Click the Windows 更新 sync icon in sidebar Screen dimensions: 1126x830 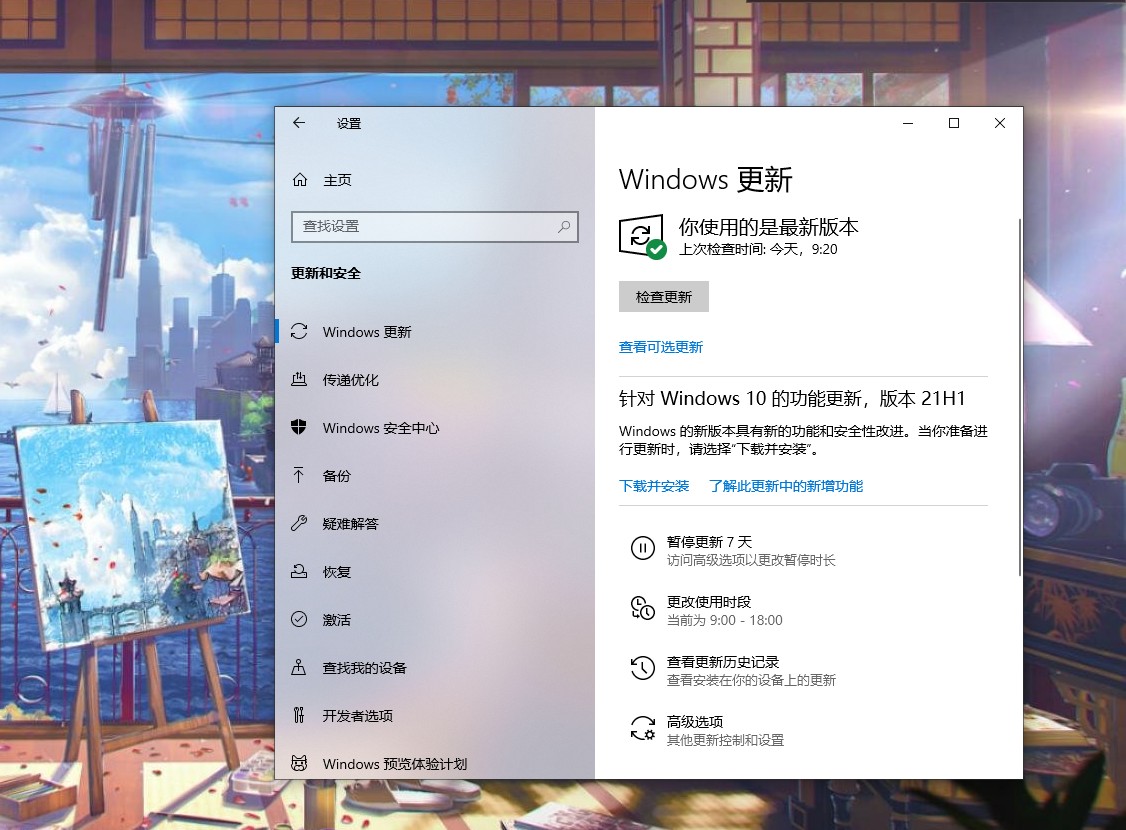click(299, 332)
